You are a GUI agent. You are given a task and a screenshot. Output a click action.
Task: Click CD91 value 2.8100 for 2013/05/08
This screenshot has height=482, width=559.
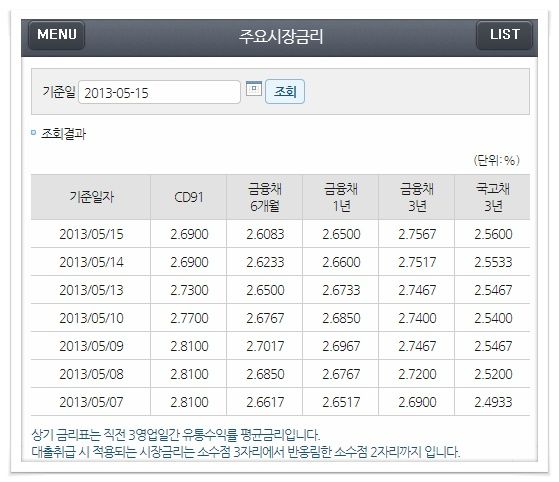[x=189, y=374]
